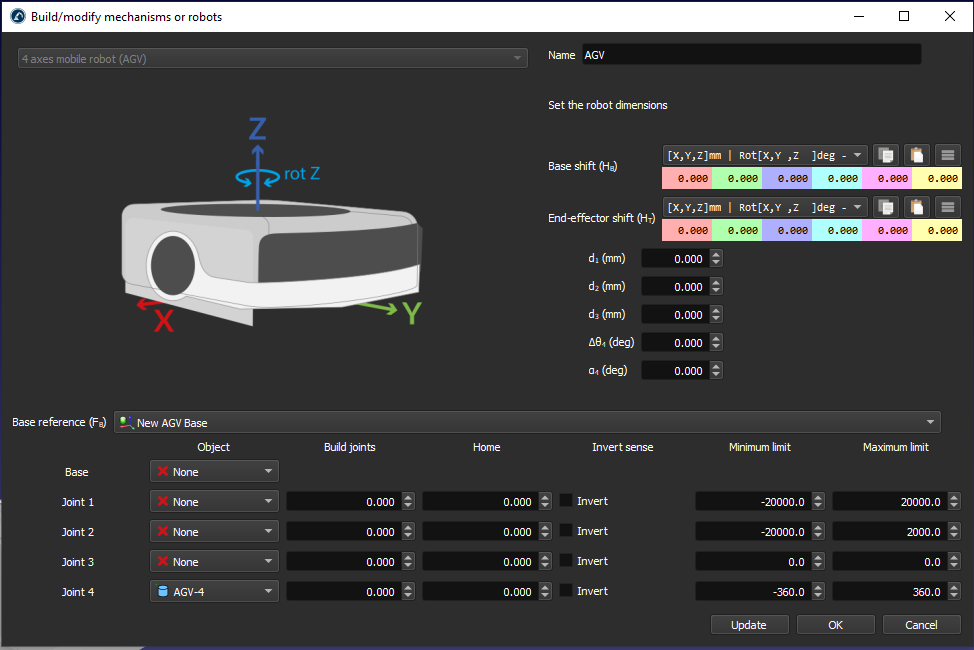
Task: Toggle the Joint 2 Invert checkbox
Action: pos(566,531)
